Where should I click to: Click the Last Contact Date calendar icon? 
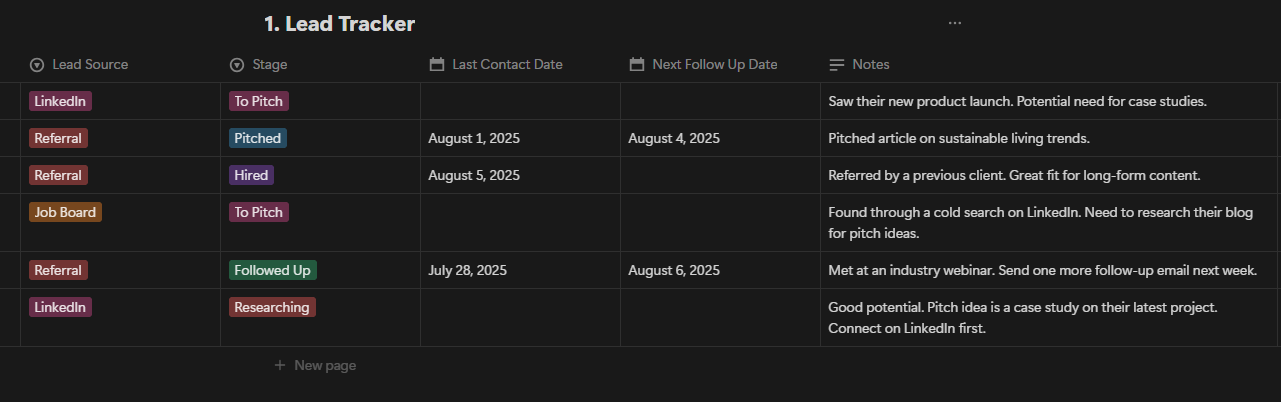click(x=437, y=64)
